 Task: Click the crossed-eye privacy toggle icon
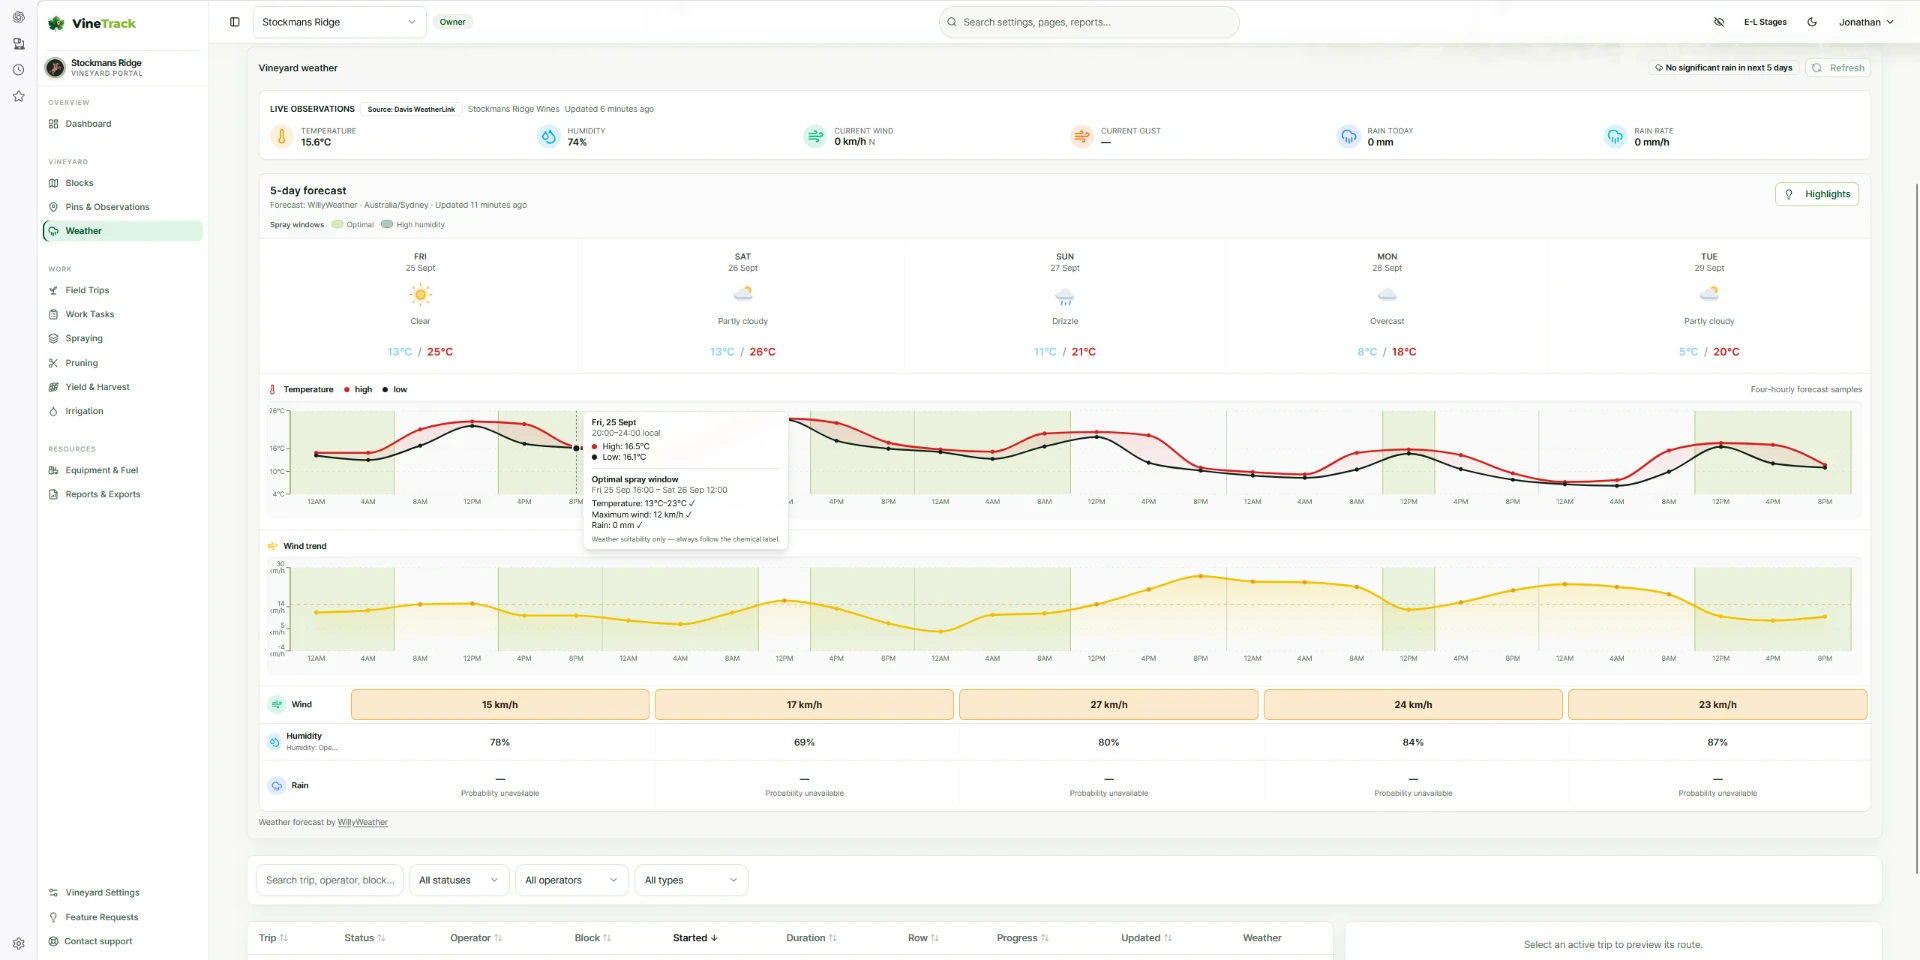tap(1719, 22)
